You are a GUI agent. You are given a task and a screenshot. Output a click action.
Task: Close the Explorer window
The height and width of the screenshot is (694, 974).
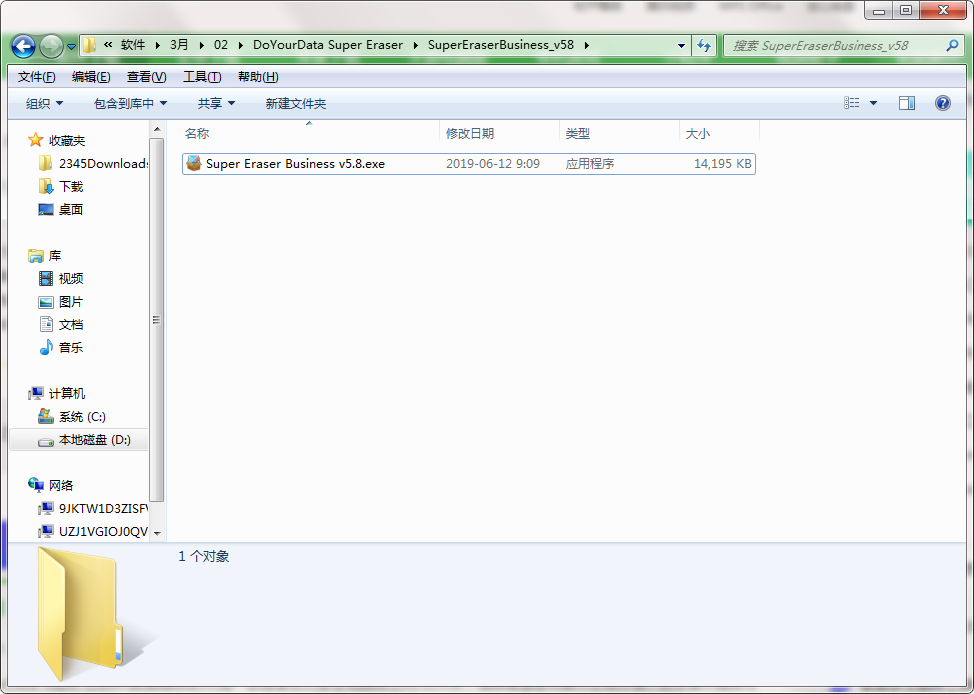pos(943,11)
